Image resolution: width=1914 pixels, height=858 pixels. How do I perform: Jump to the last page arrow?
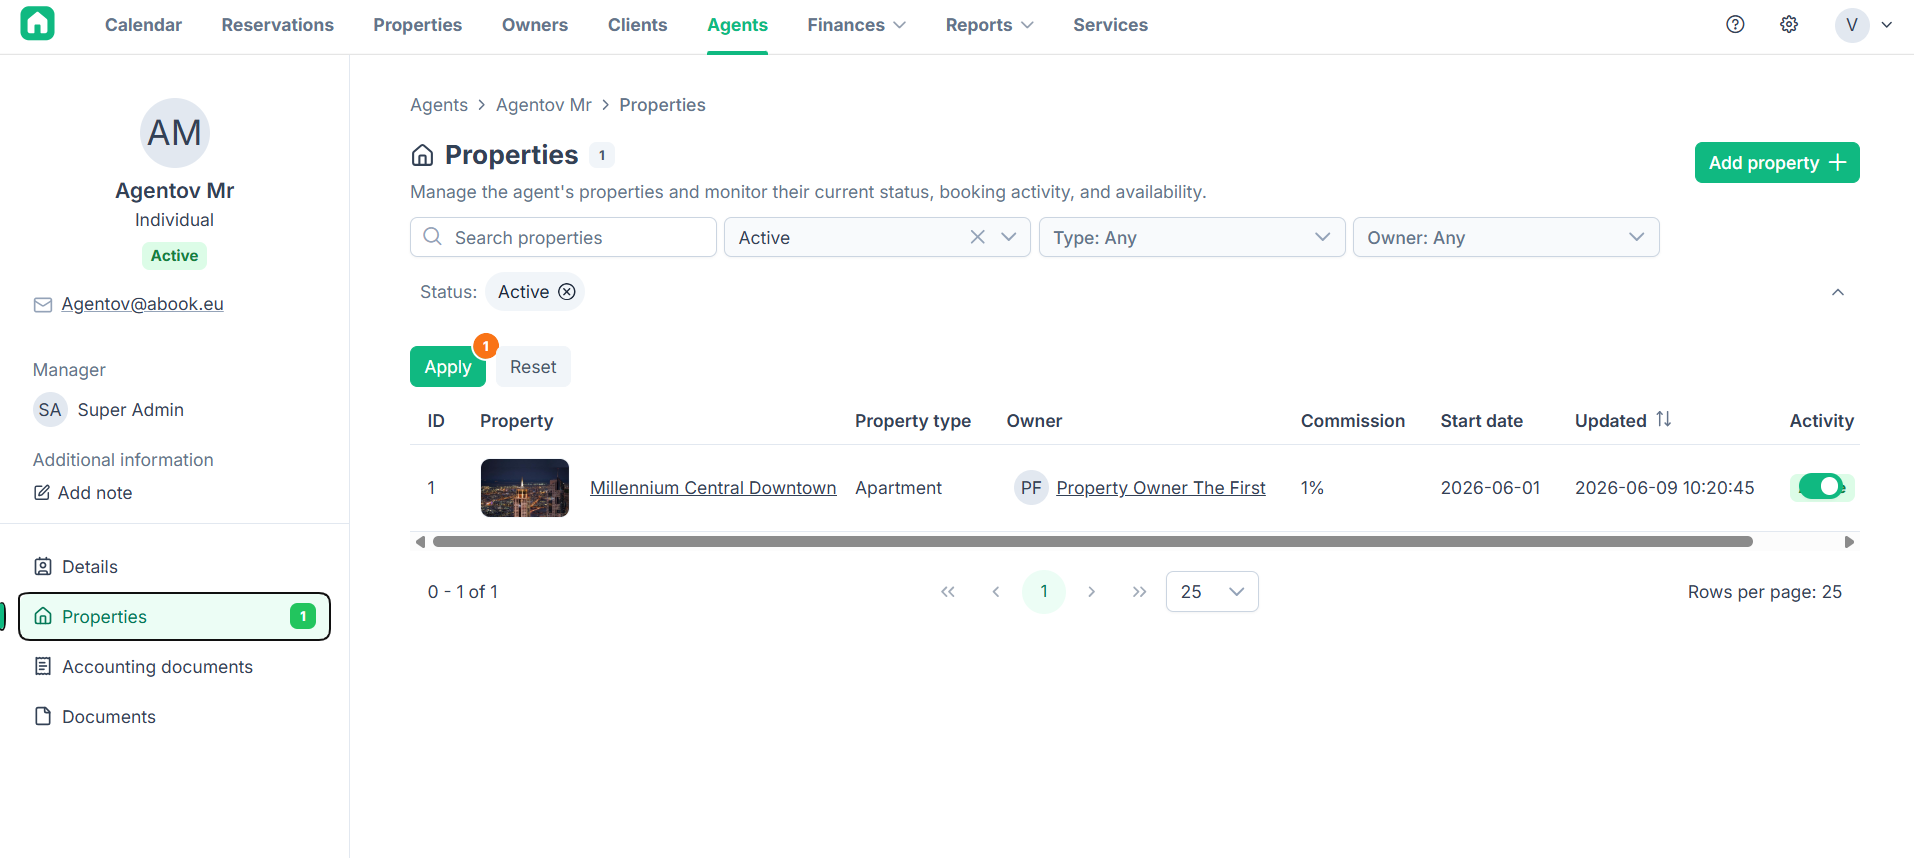click(1139, 592)
